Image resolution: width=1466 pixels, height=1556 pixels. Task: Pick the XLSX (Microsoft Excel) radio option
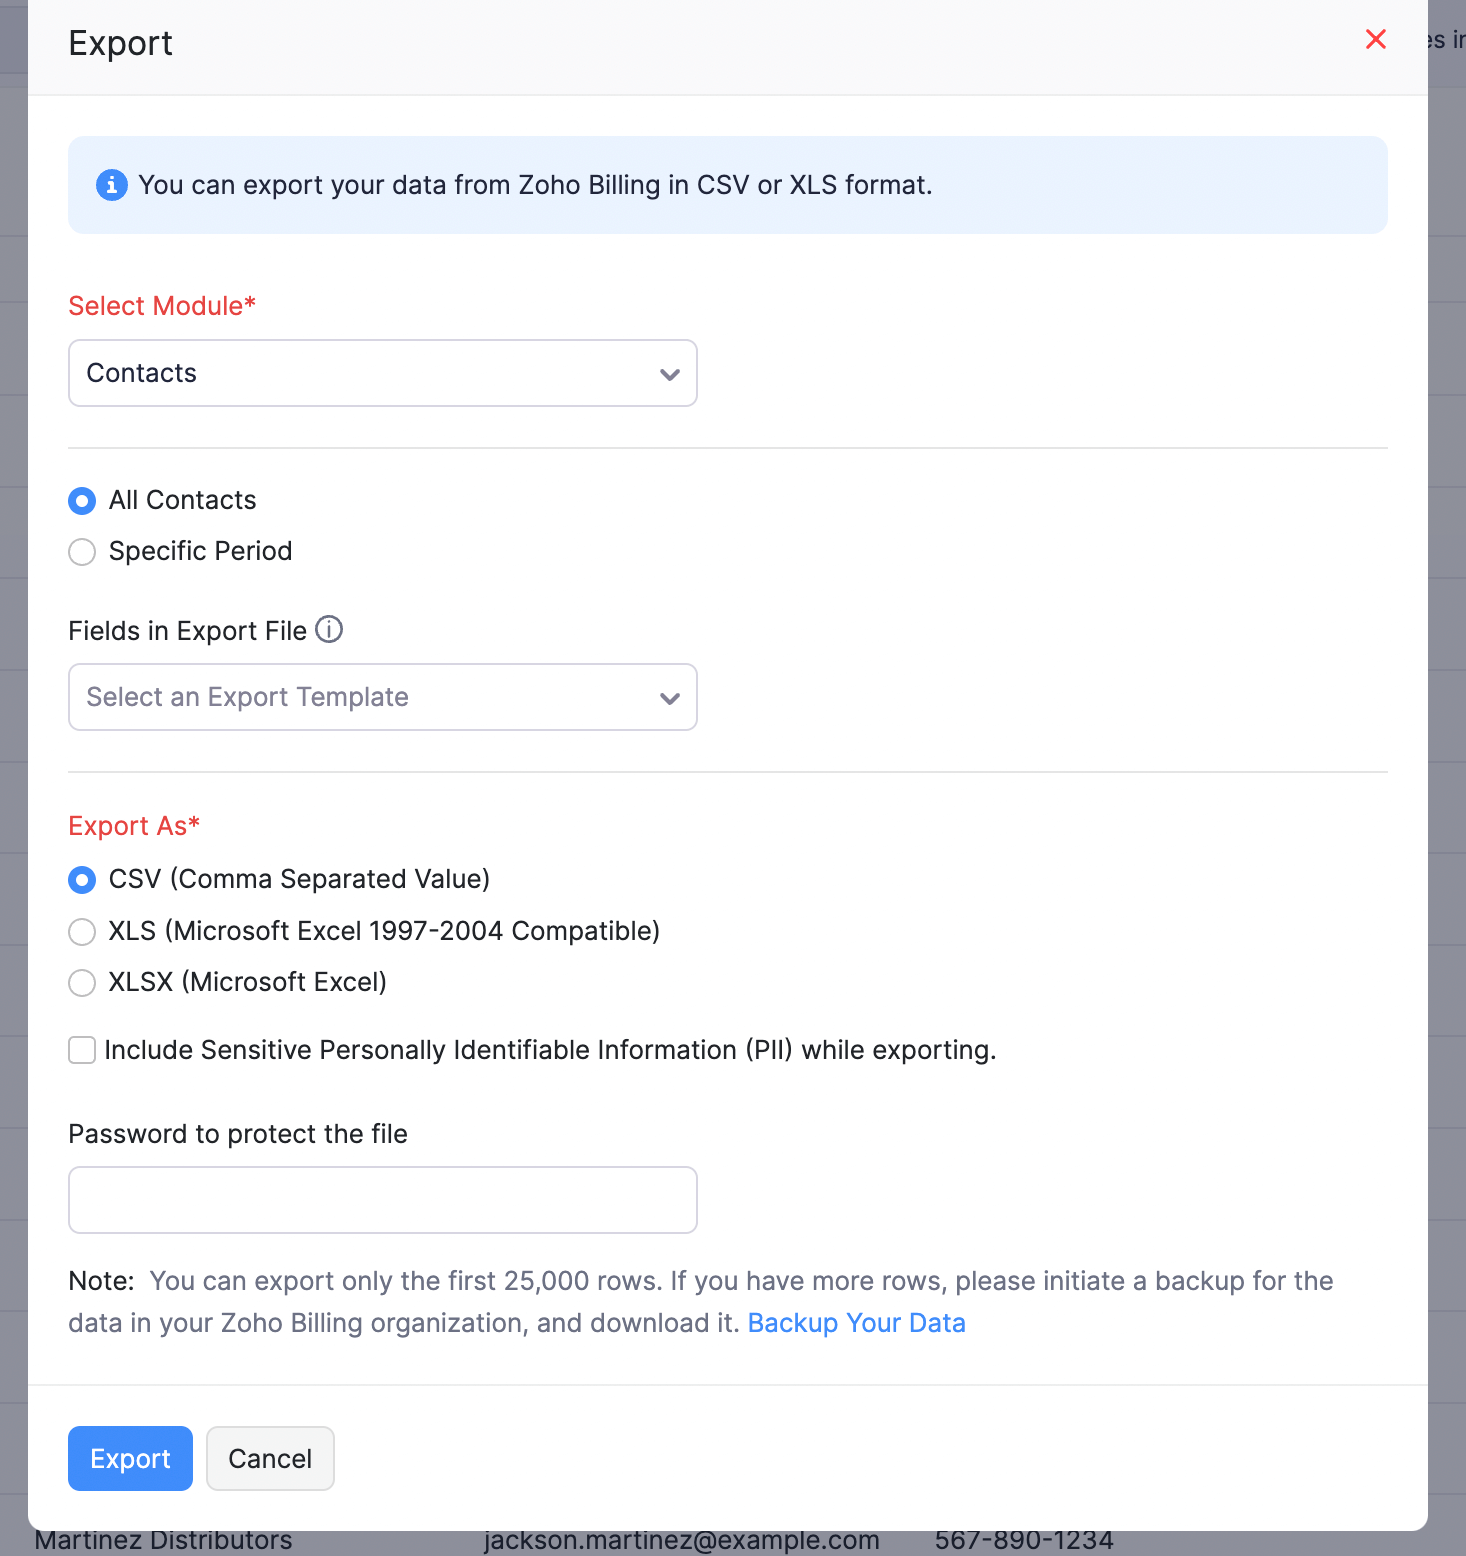pos(82,983)
